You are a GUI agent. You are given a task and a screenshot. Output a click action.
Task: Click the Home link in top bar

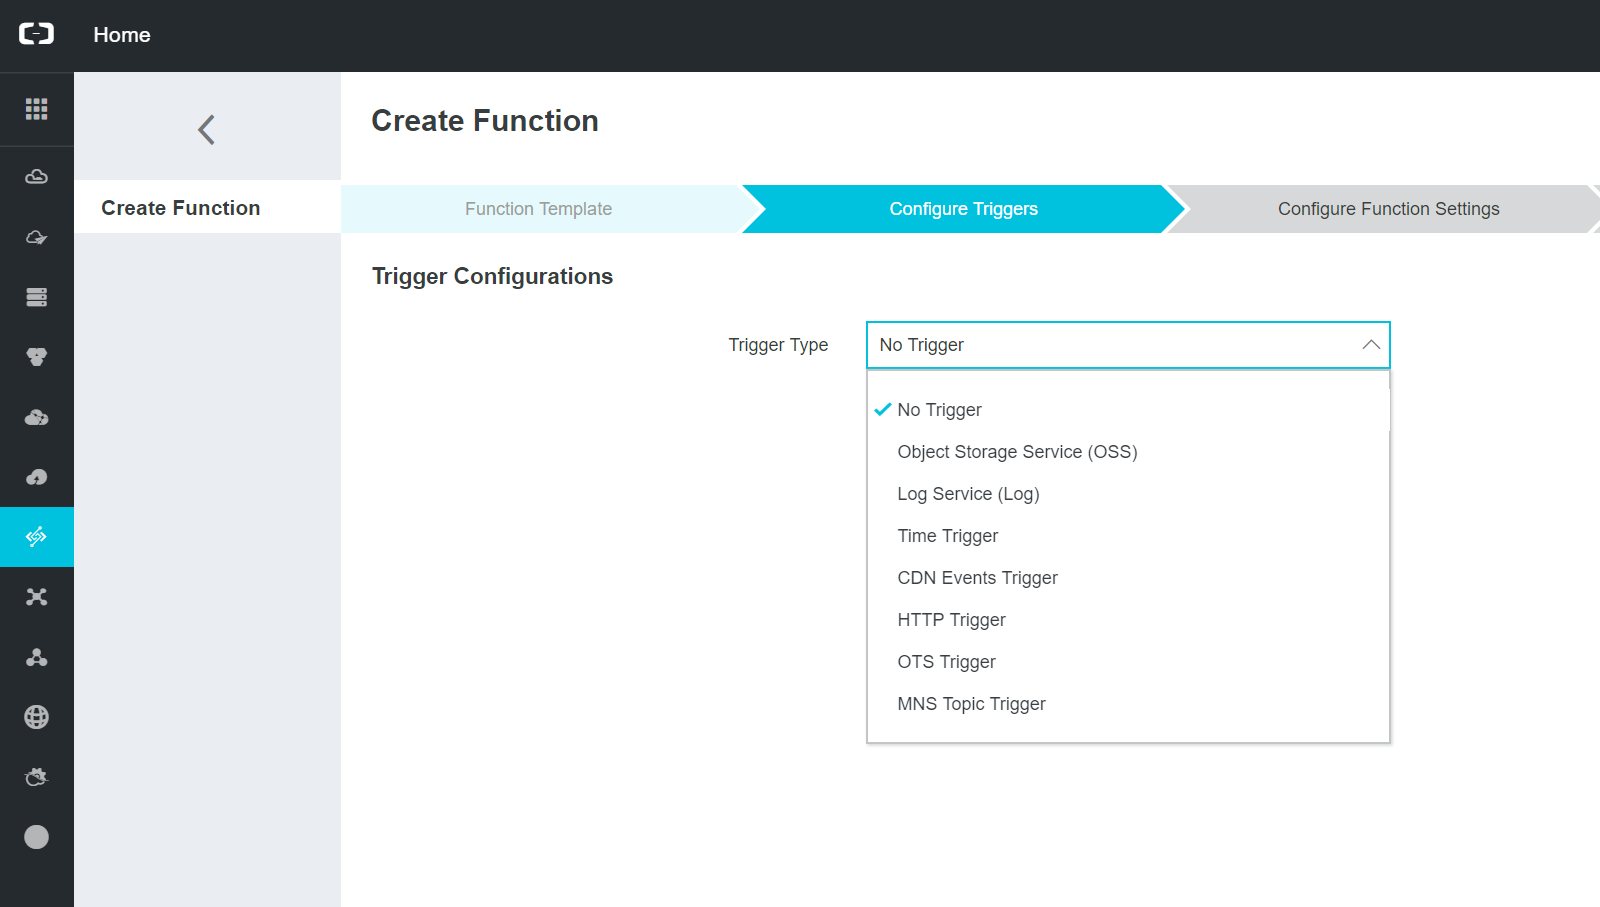122,35
